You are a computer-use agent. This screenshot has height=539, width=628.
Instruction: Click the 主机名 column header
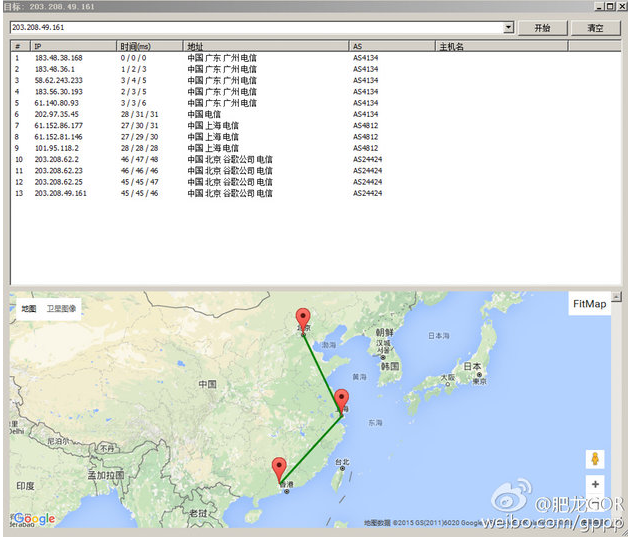(x=452, y=46)
